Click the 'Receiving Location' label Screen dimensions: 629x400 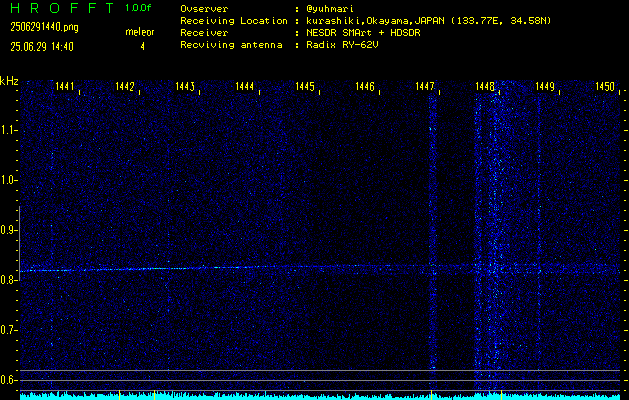pyautogui.click(x=234, y=21)
